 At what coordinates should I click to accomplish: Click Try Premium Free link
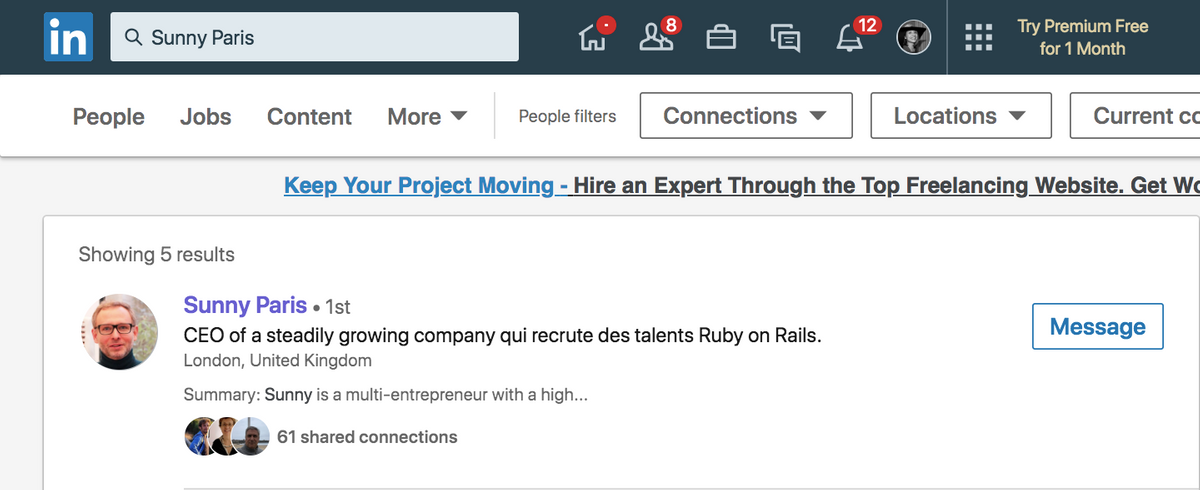1082,37
